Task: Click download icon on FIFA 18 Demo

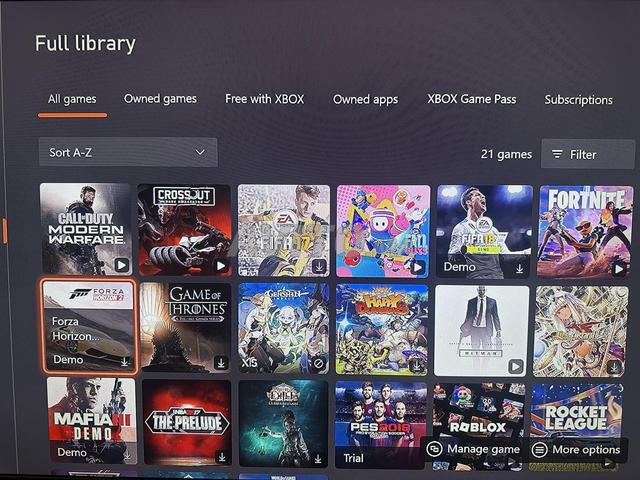Action: [x=519, y=269]
